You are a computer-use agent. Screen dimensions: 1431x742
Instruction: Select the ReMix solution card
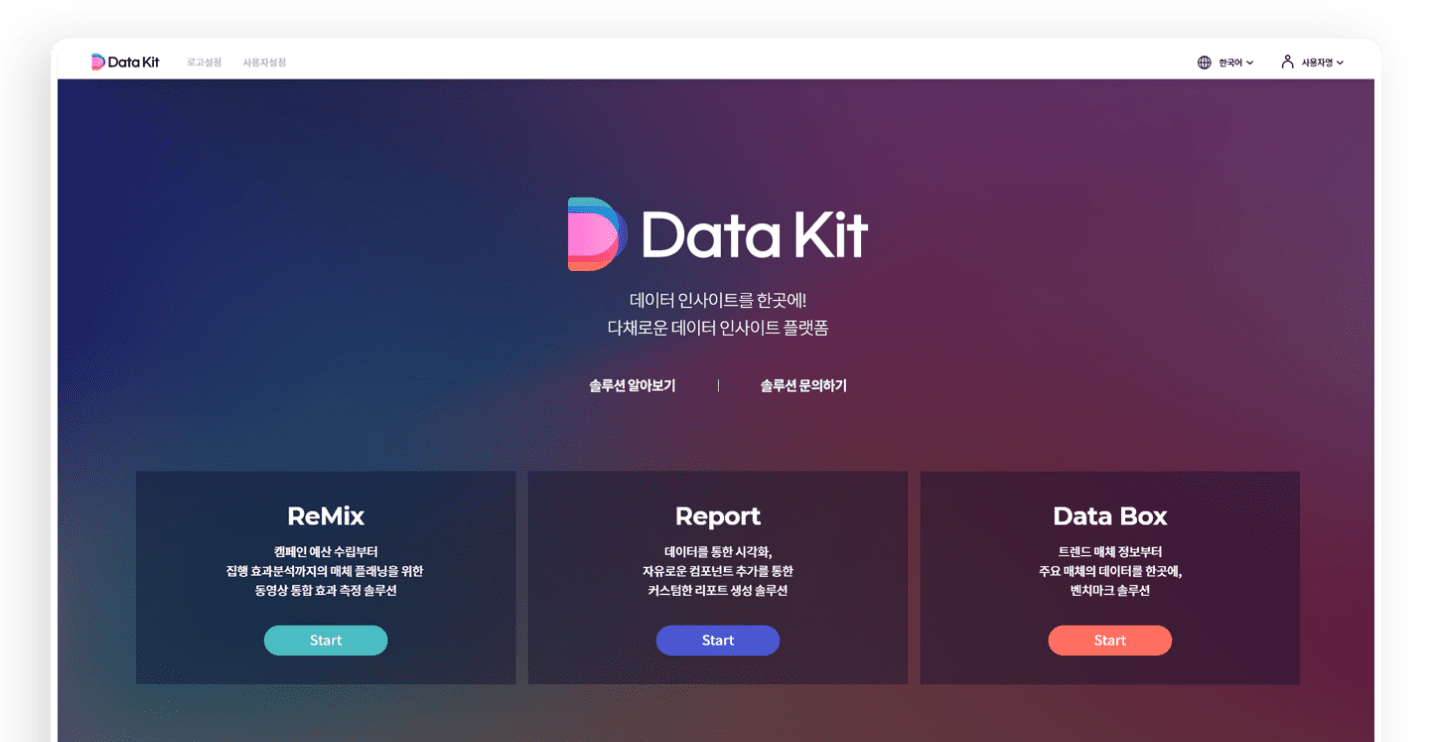point(325,577)
